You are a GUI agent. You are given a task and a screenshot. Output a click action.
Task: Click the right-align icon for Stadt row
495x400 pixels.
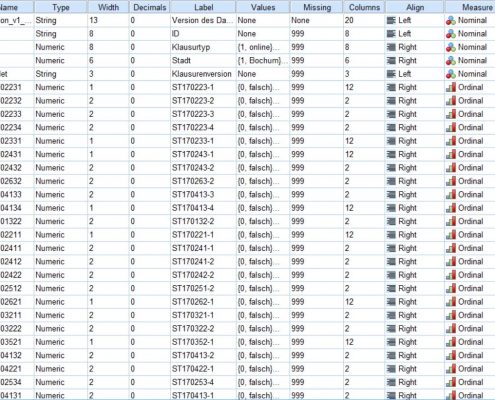coord(391,61)
